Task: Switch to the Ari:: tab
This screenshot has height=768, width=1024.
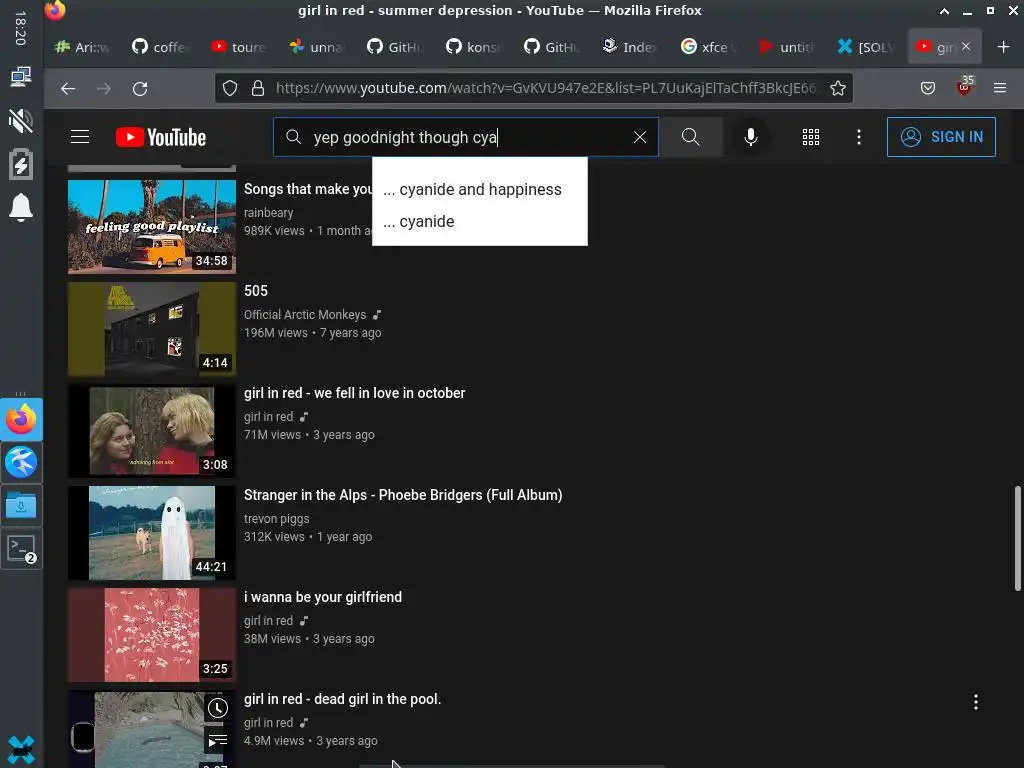Action: pos(83,46)
